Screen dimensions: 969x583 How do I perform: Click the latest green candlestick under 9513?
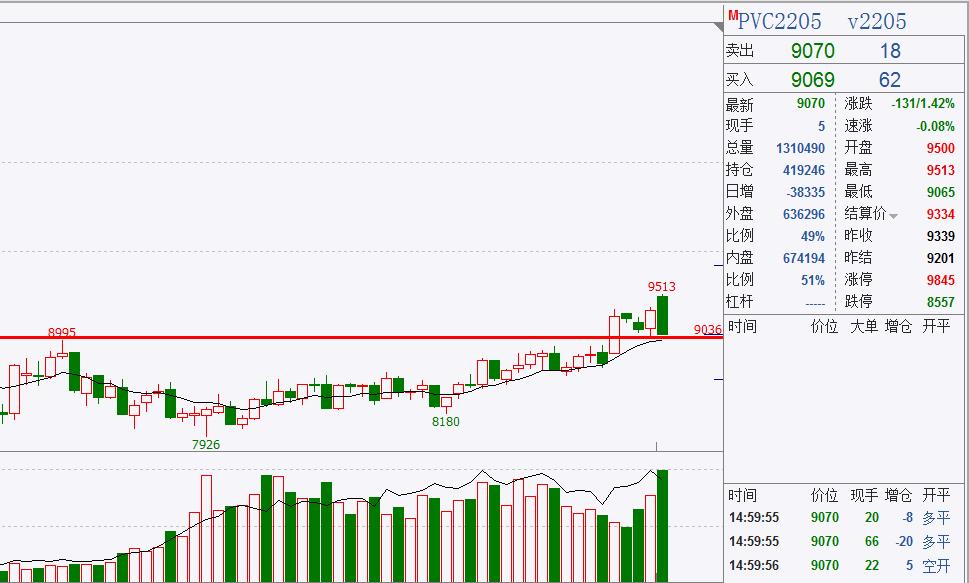pyautogui.click(x=662, y=315)
